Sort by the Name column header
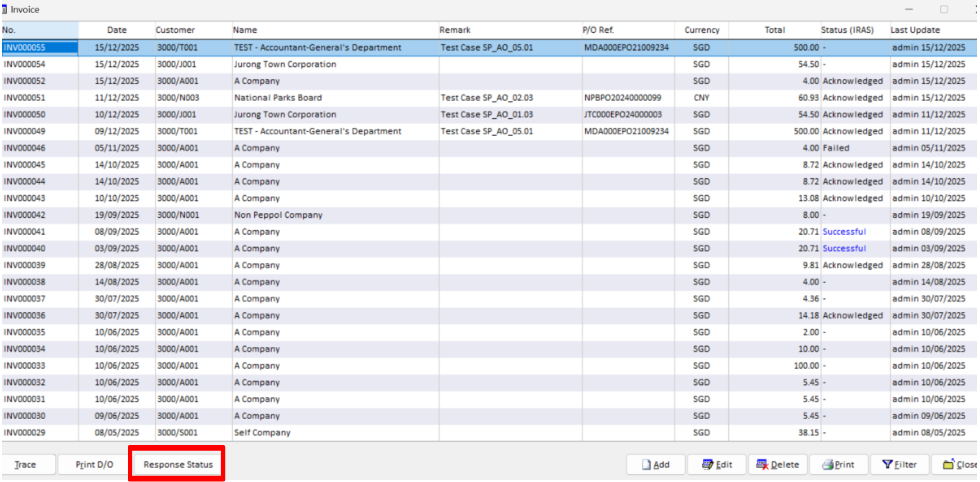Viewport: 980px width, 482px height. click(x=335, y=30)
